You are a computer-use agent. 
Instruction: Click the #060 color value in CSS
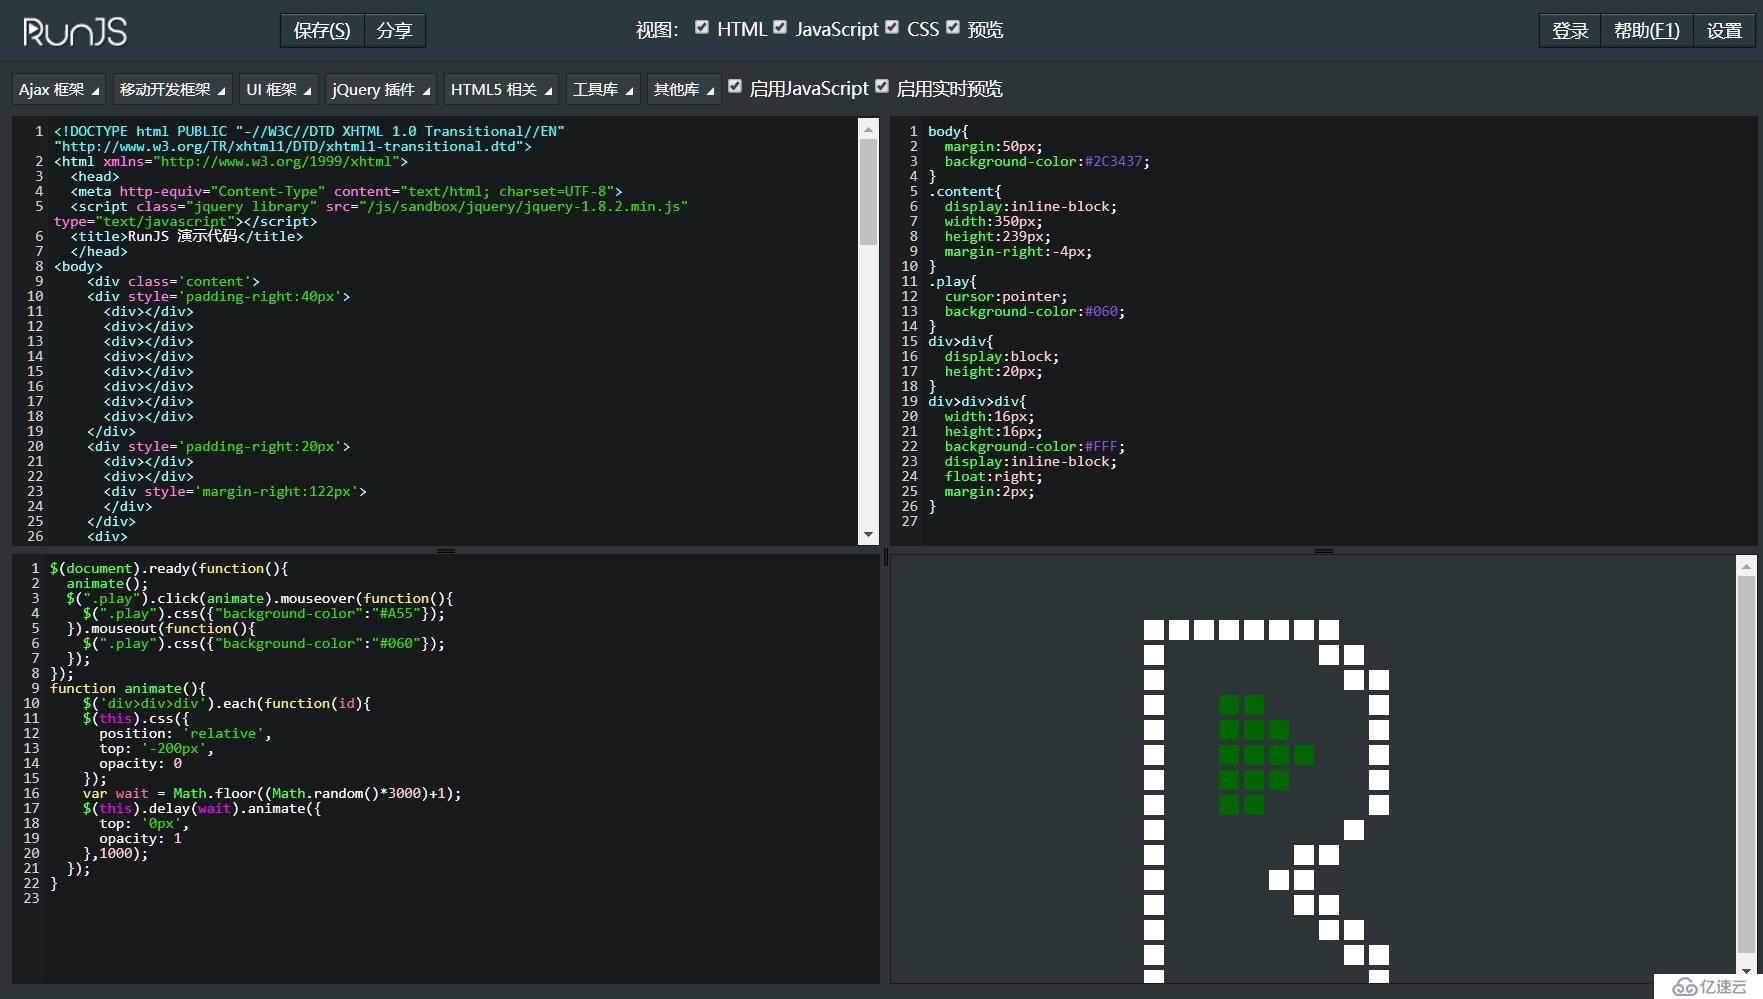tap(1101, 311)
